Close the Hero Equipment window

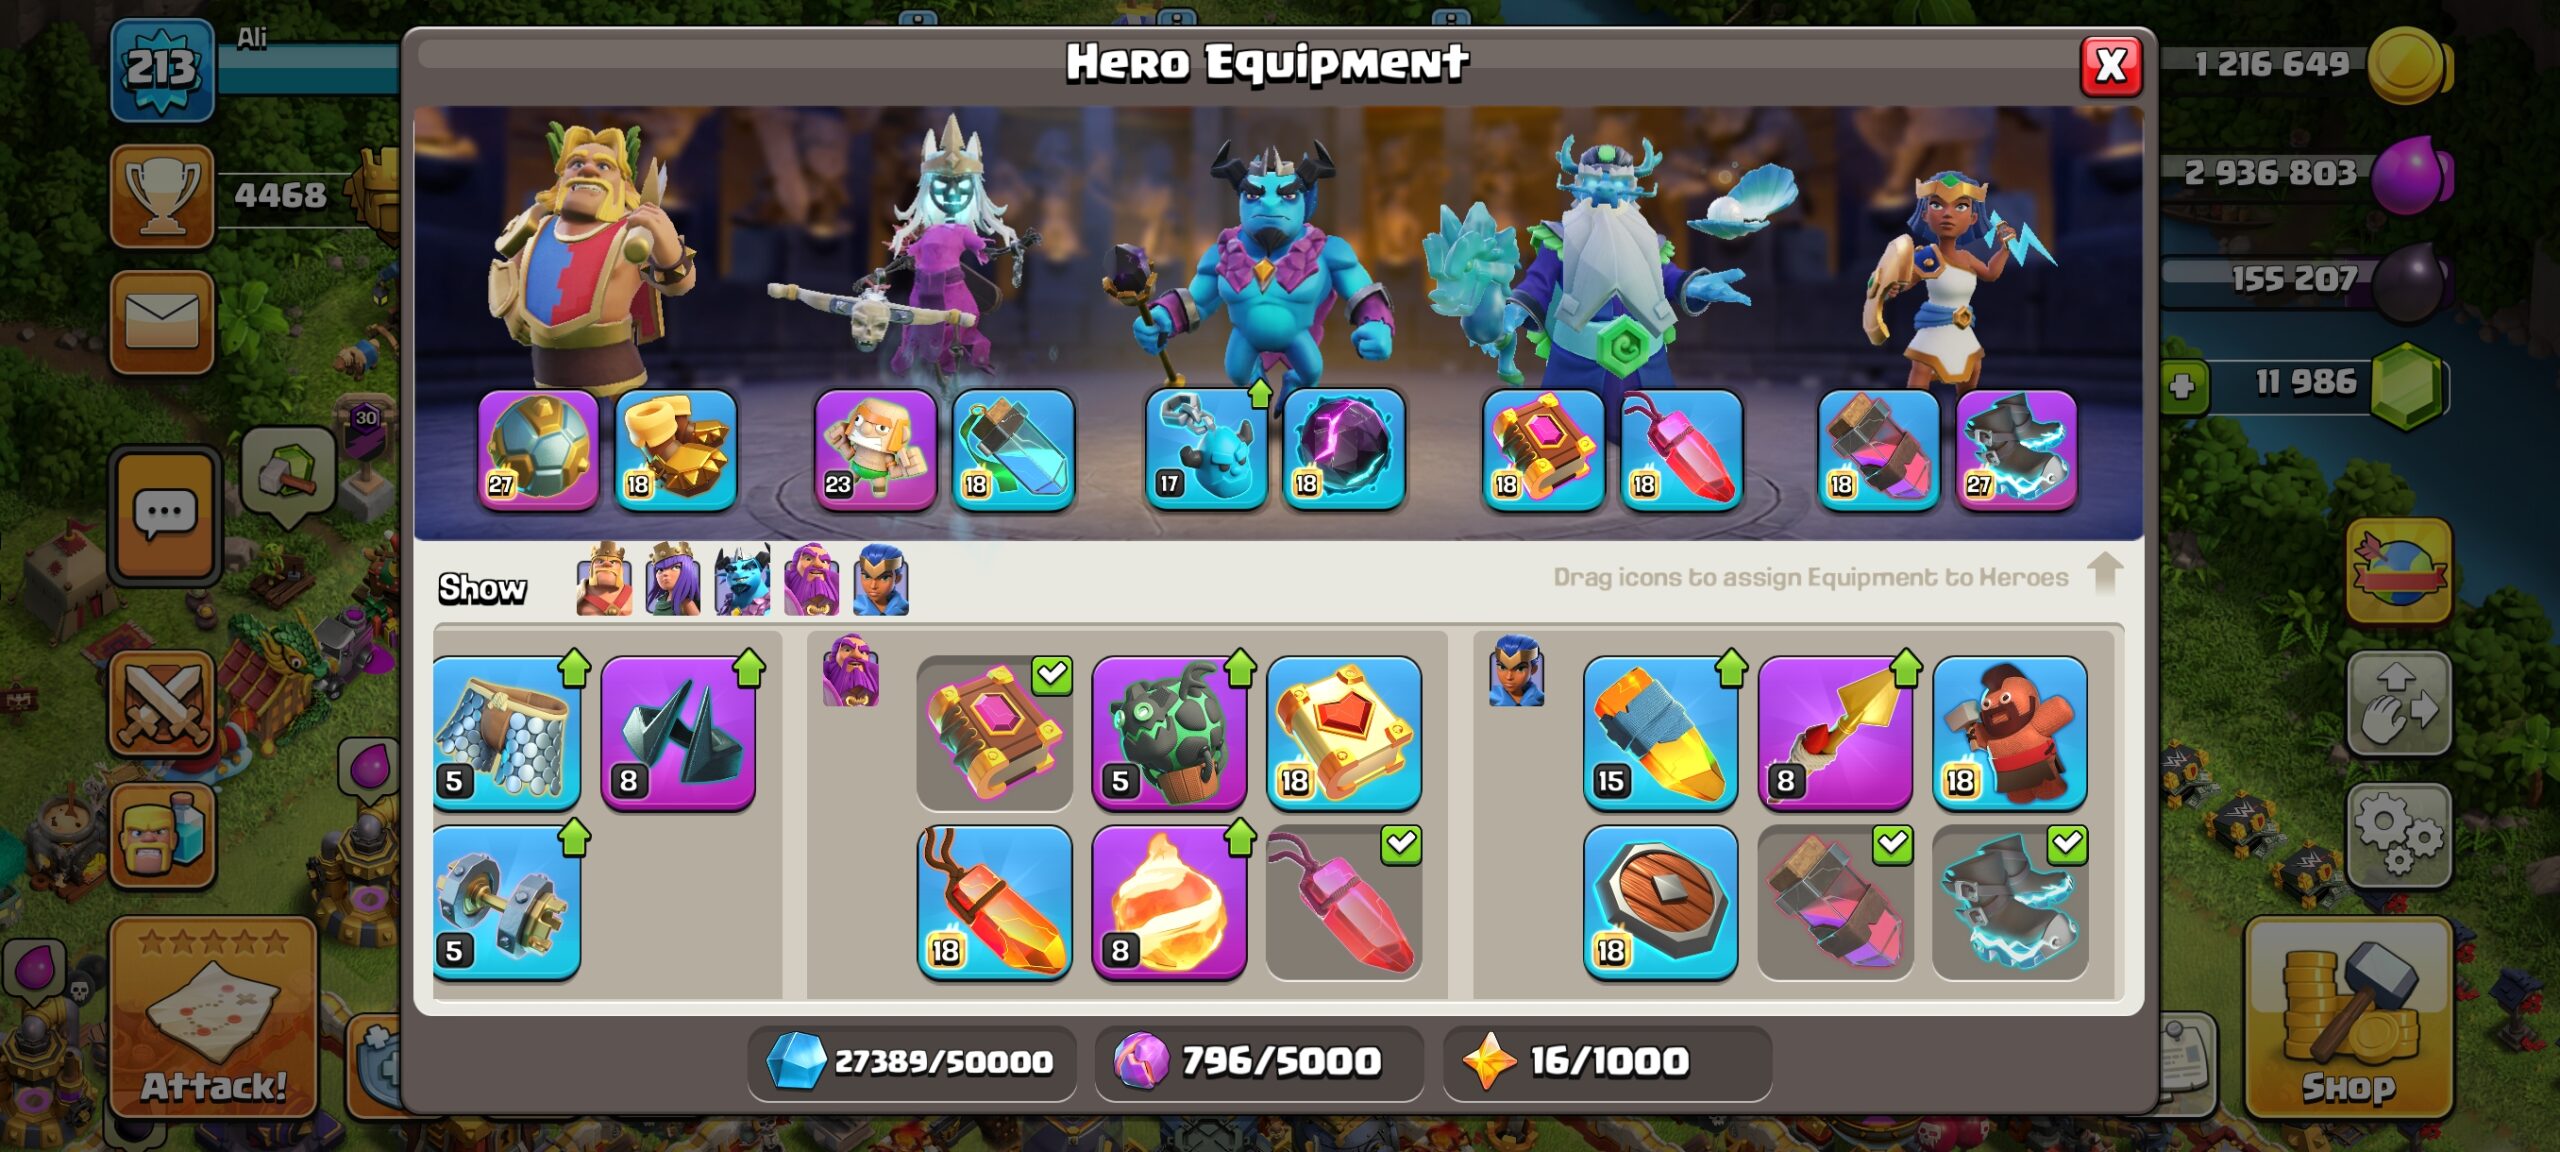click(x=2110, y=67)
